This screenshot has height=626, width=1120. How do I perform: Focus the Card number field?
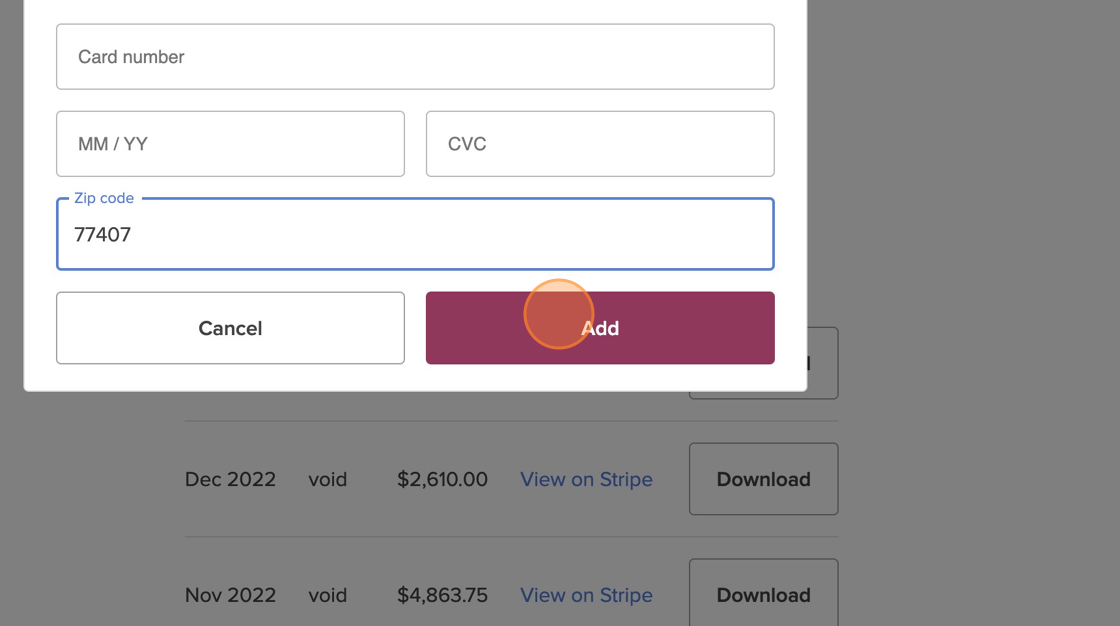coord(415,57)
